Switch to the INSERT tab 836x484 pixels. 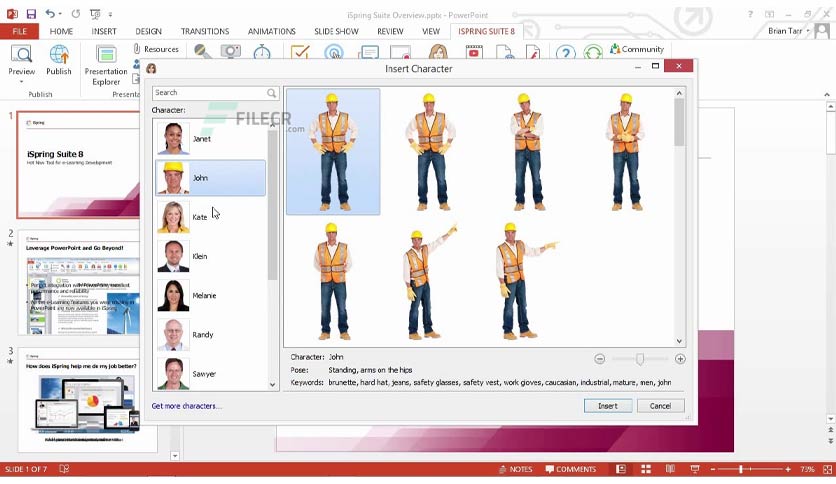(x=104, y=31)
